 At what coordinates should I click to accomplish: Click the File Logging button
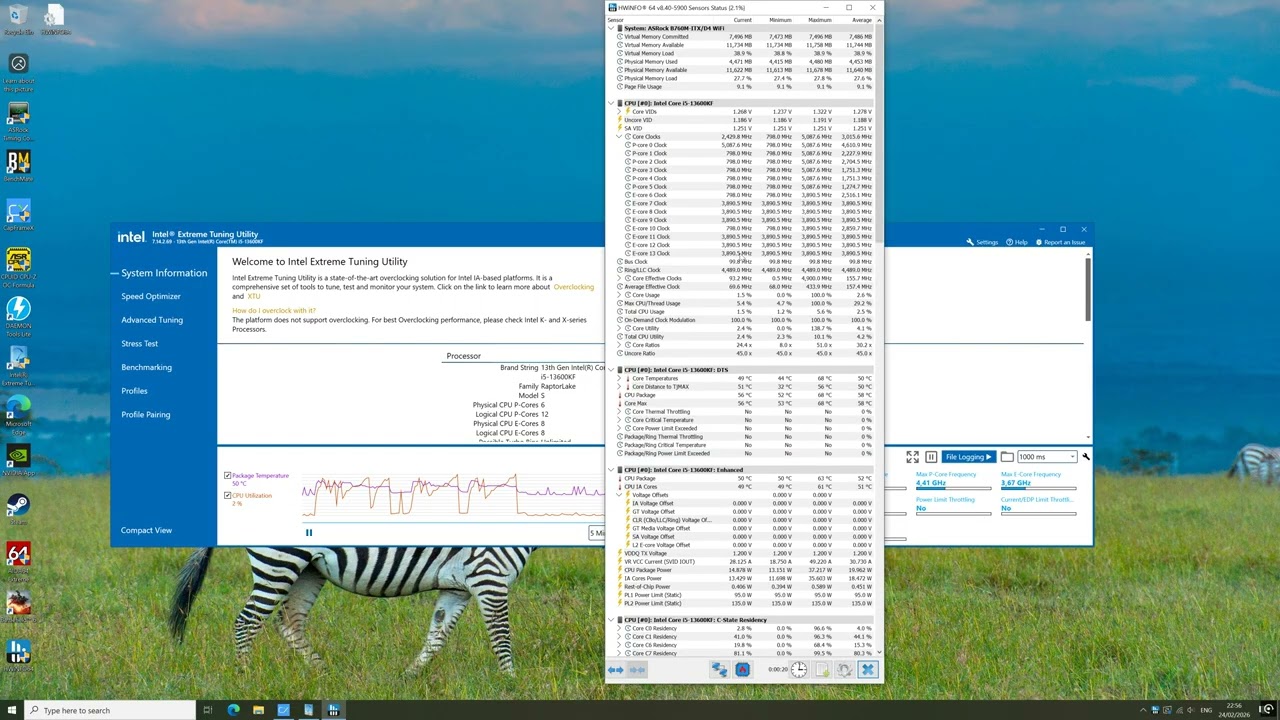click(x=968, y=457)
